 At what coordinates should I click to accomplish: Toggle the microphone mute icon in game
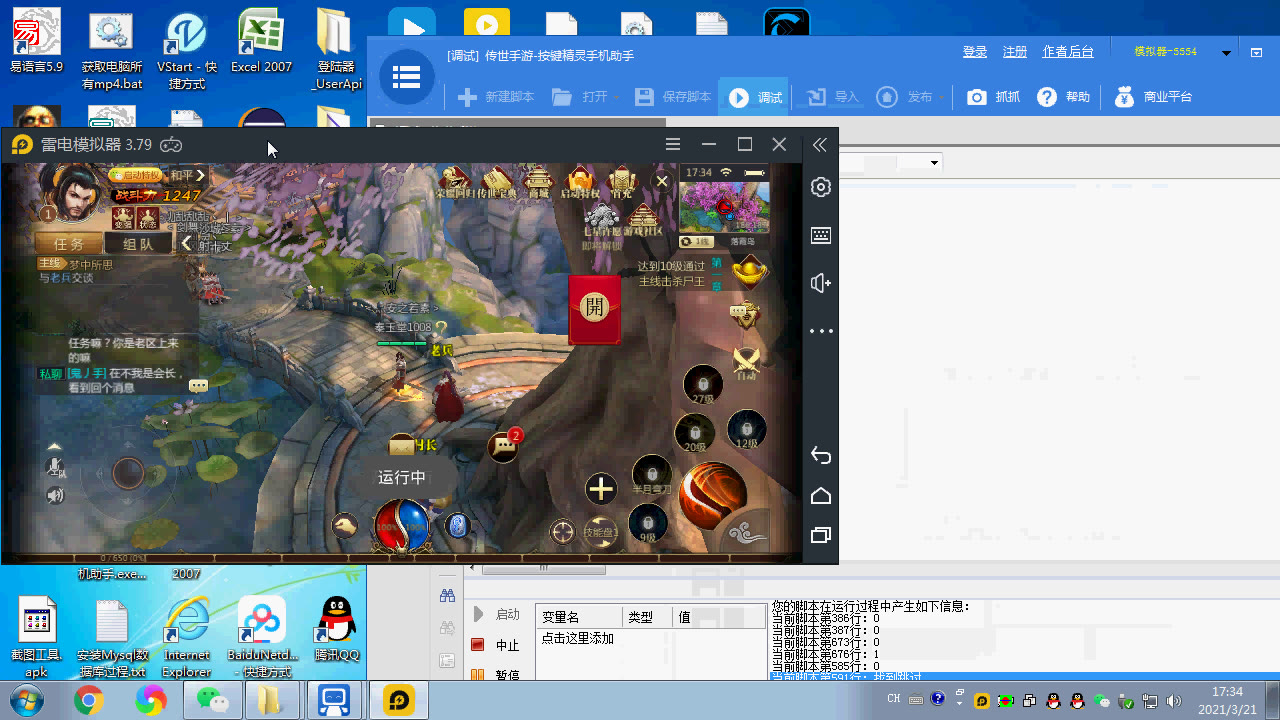click(56, 468)
